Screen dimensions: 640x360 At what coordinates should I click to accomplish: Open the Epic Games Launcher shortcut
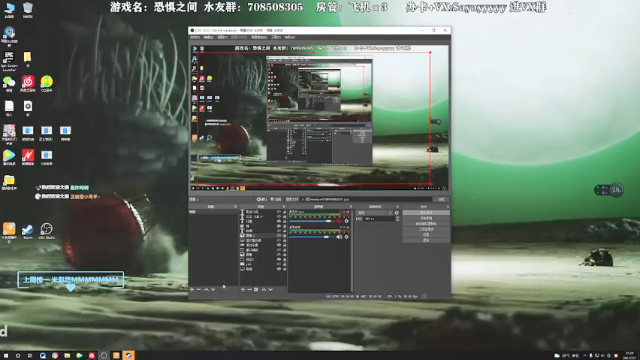9,60
